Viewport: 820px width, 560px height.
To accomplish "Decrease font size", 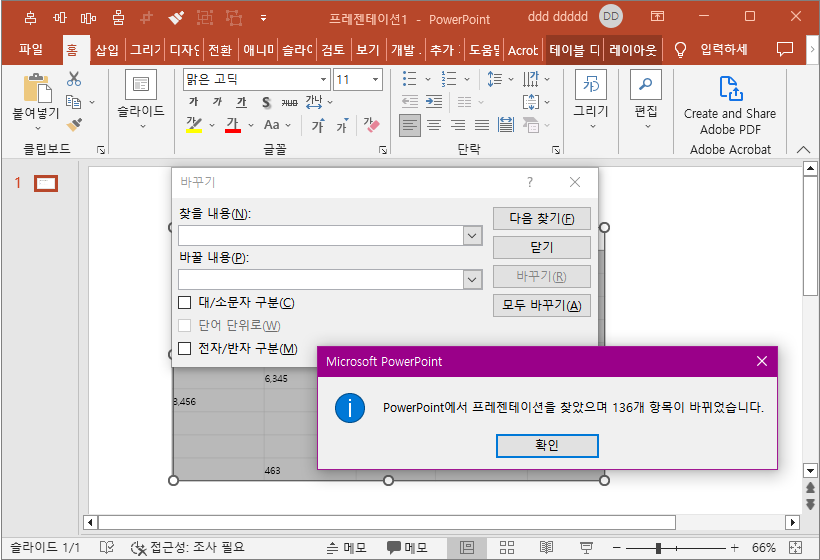I will 342,125.
